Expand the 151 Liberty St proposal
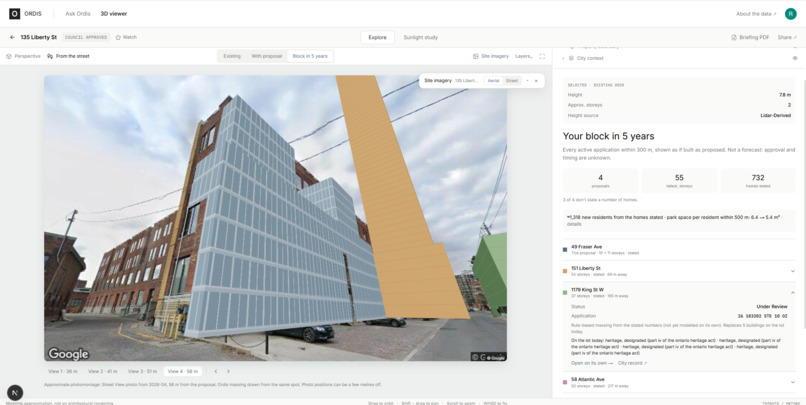The height and width of the screenshot is (405, 806). tap(793, 271)
